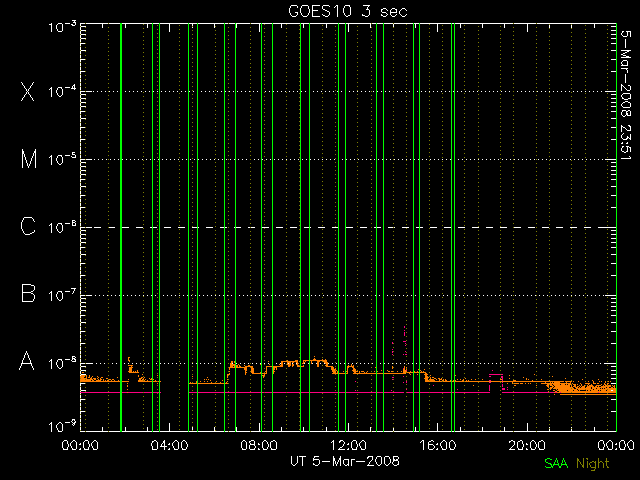Click the orange flux peak near 10:30
Viewport: 640px width, 480px height.
(315, 361)
